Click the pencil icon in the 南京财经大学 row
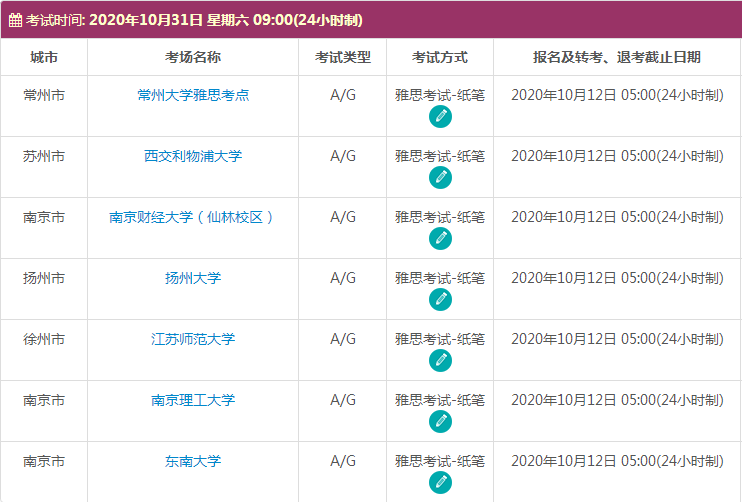This screenshot has width=742, height=502. tap(440, 239)
